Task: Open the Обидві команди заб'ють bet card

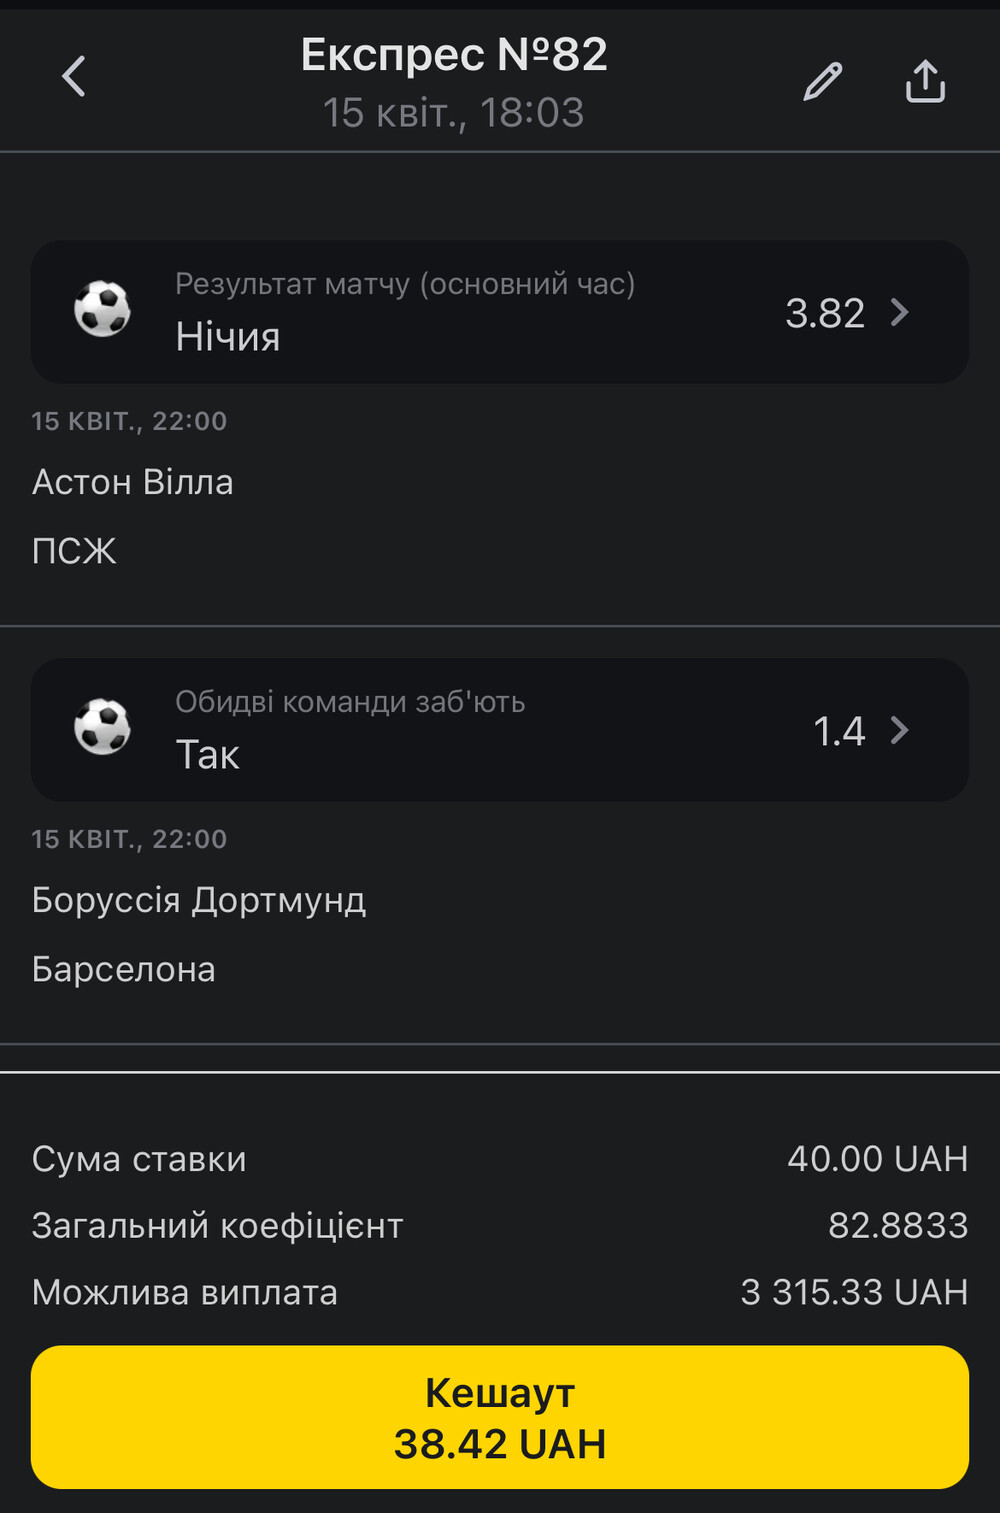Action: (x=500, y=730)
